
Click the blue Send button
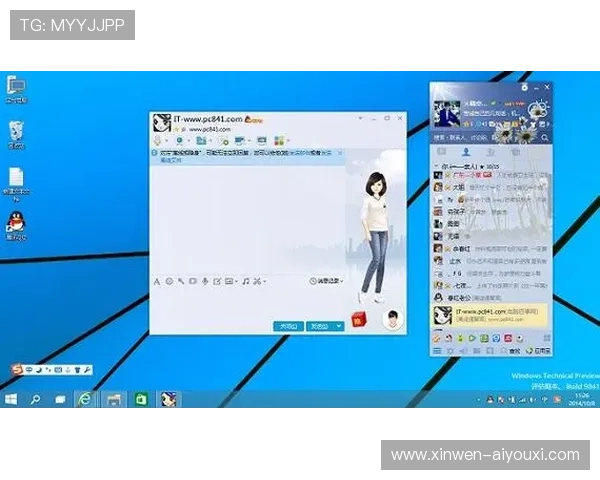pyautogui.click(x=320, y=326)
